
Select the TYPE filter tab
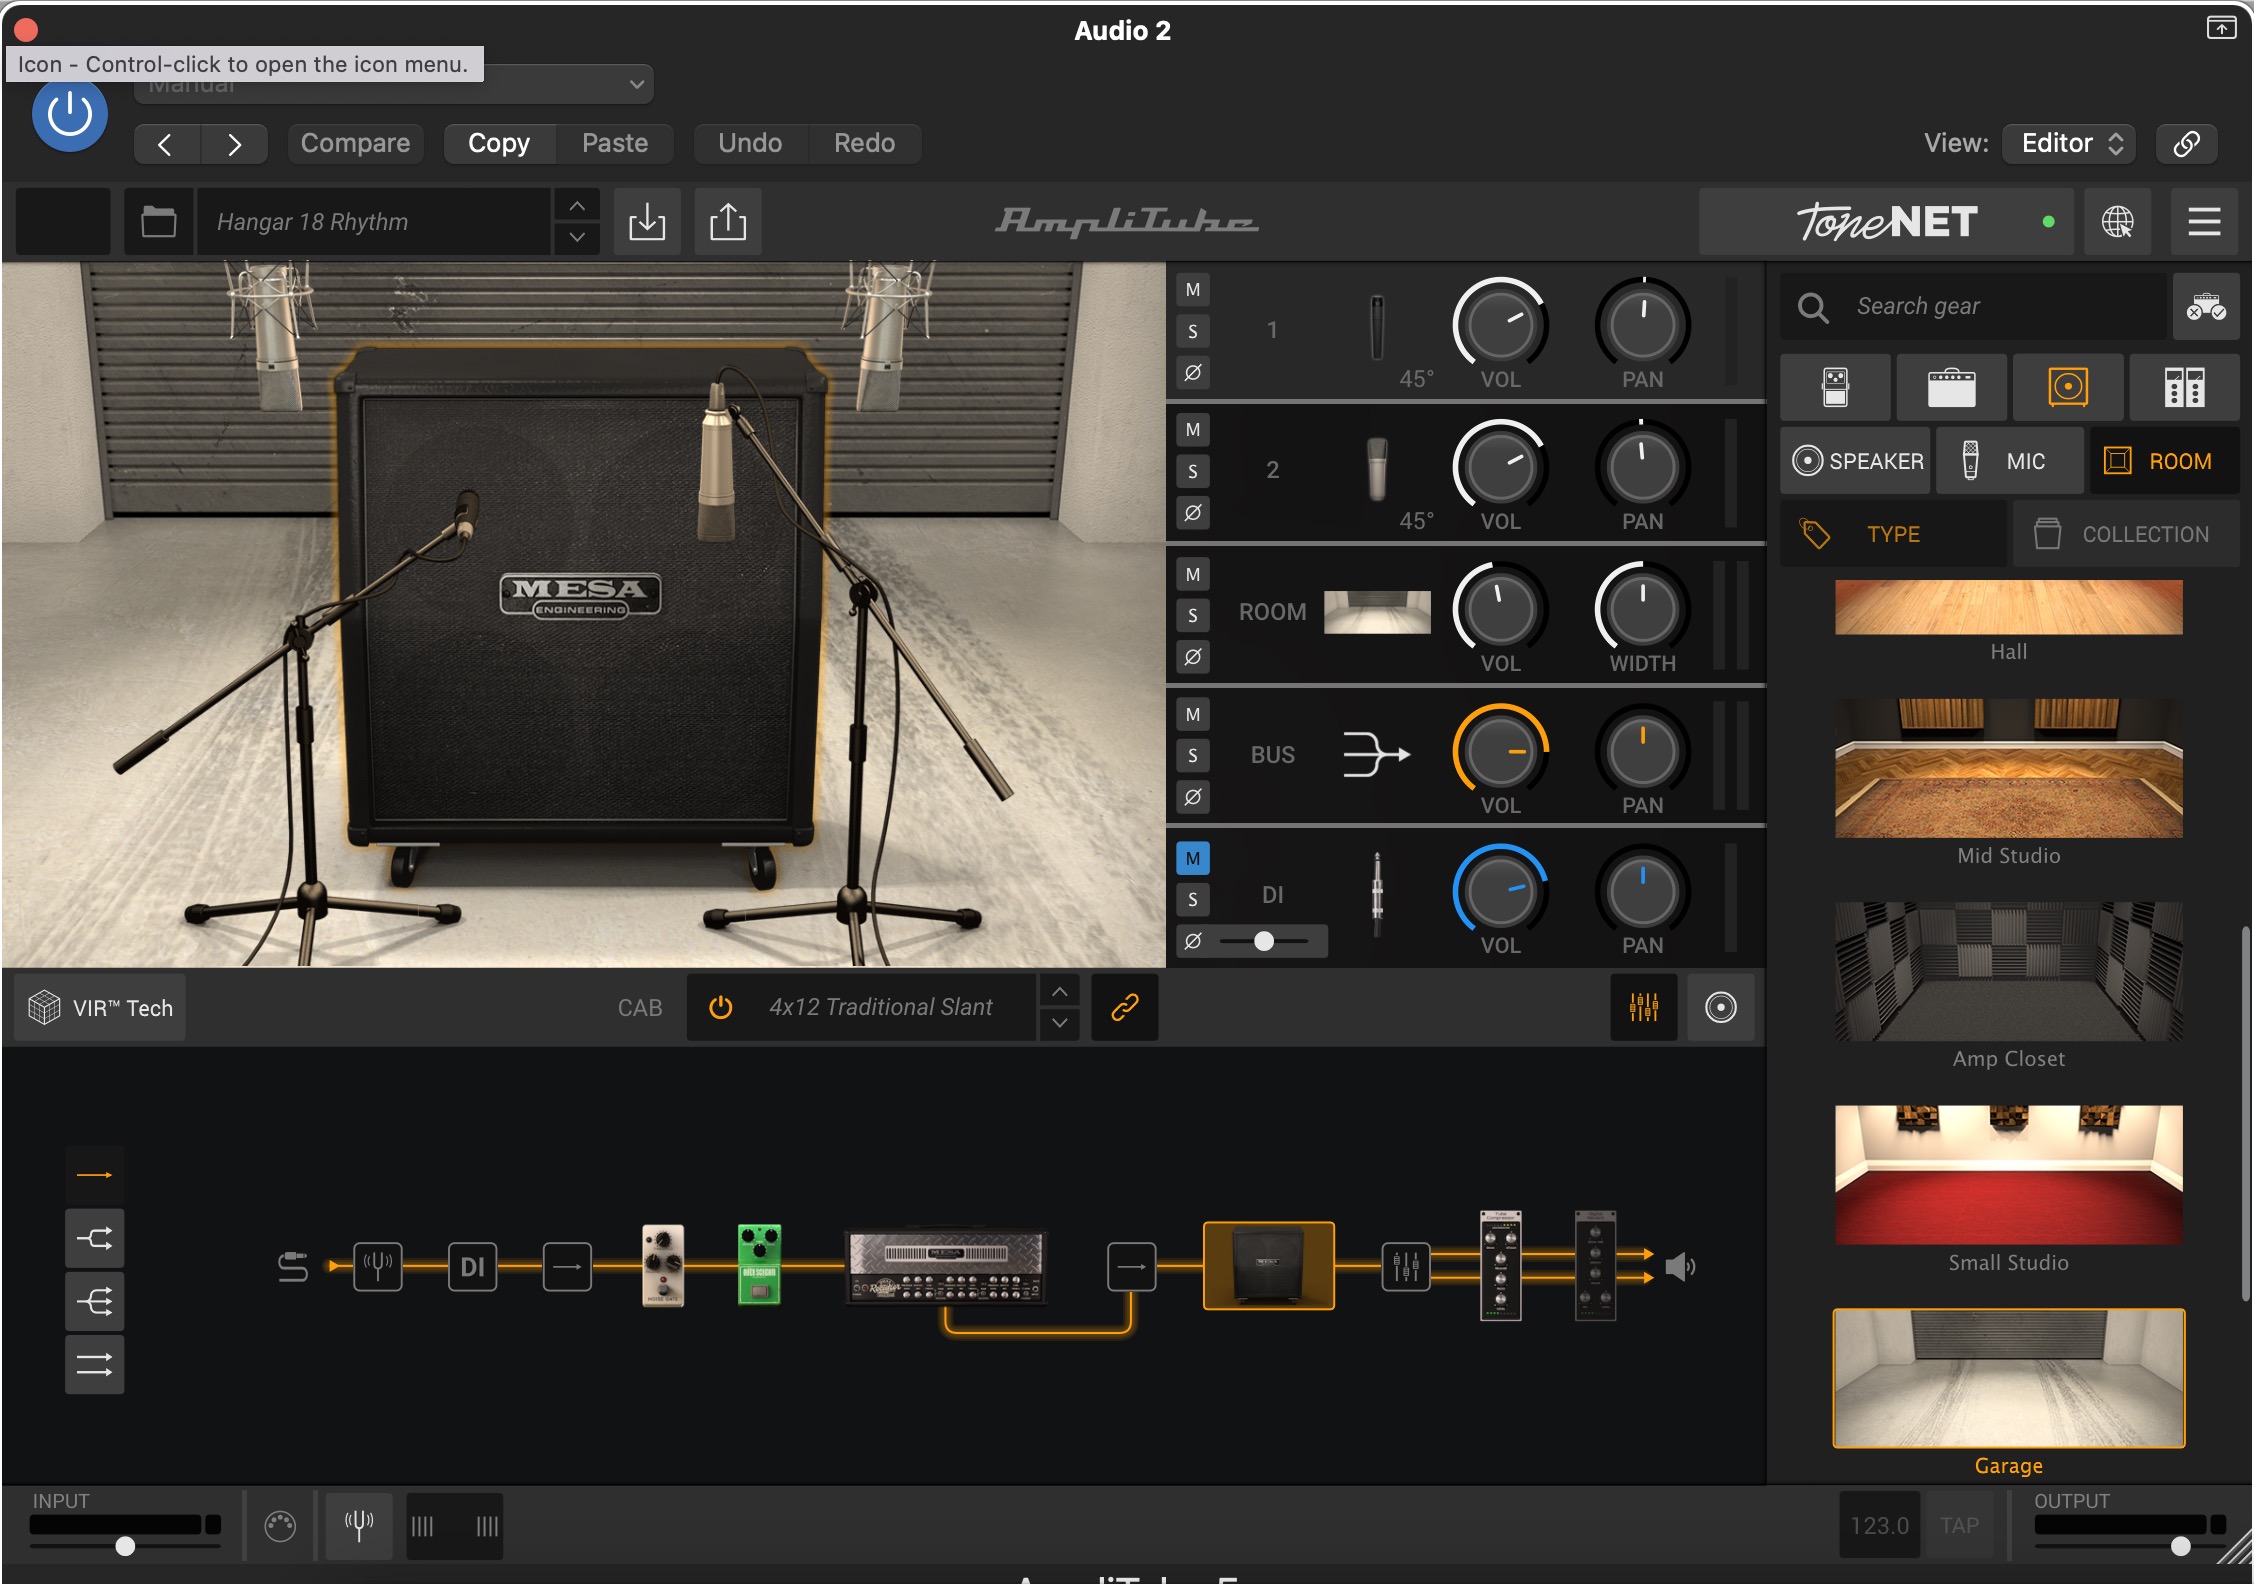pyautogui.click(x=1893, y=534)
